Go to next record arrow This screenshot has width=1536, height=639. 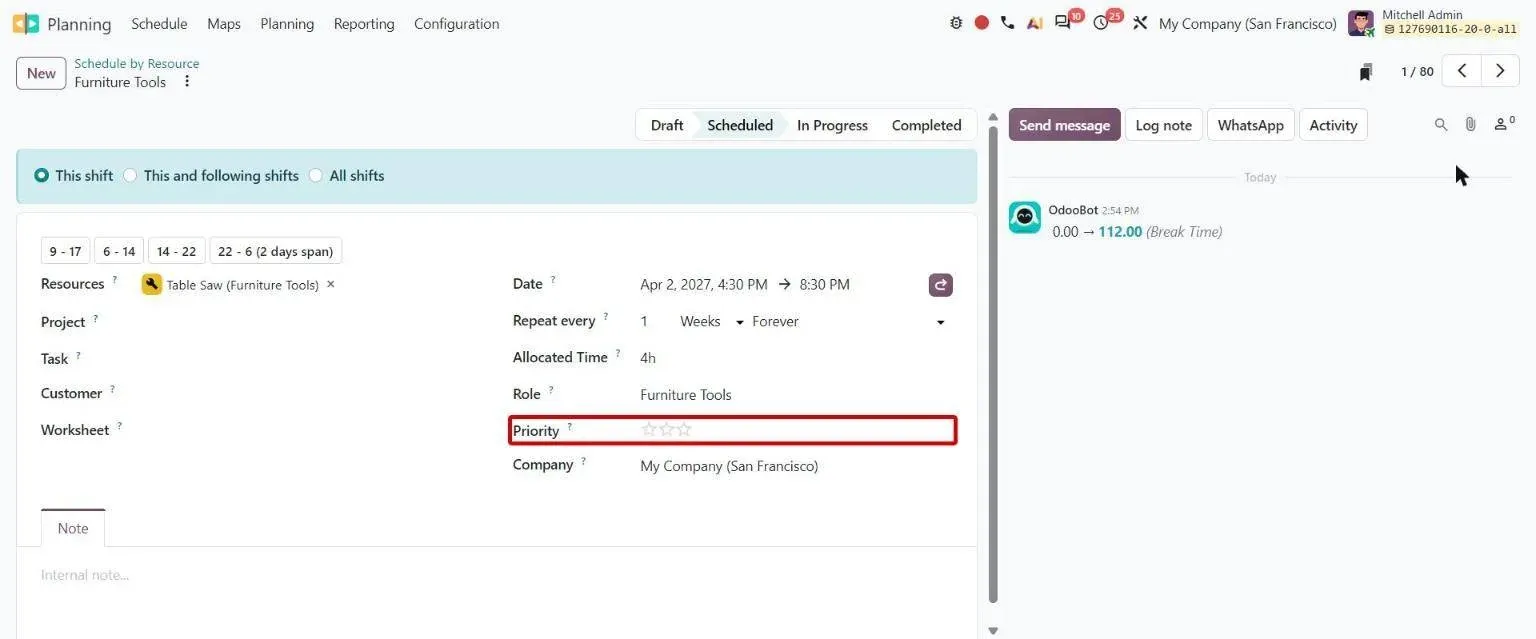point(1500,71)
